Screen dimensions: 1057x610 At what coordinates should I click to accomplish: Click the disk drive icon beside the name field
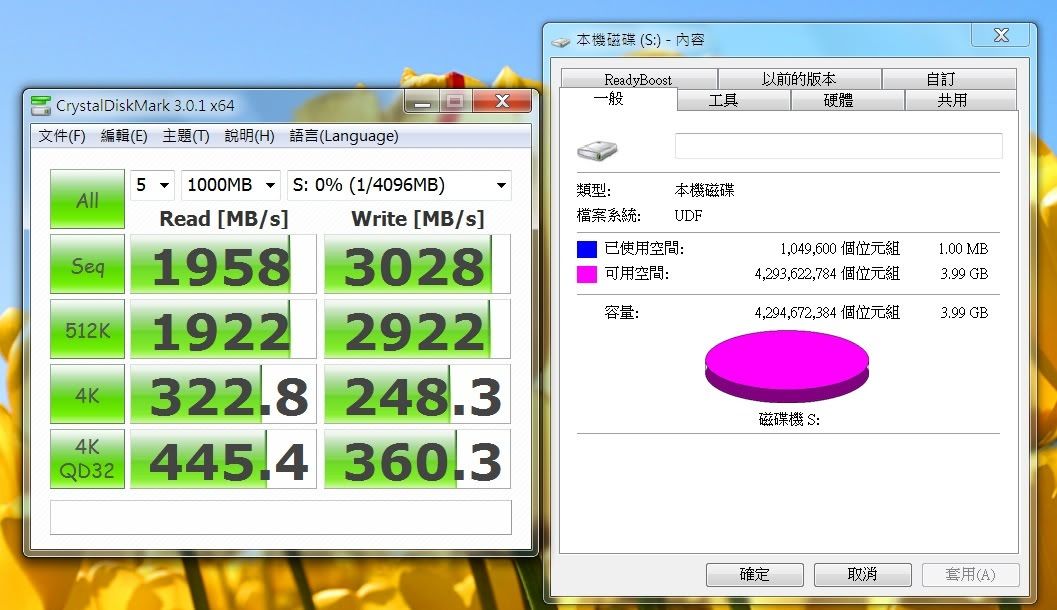pyautogui.click(x=597, y=150)
